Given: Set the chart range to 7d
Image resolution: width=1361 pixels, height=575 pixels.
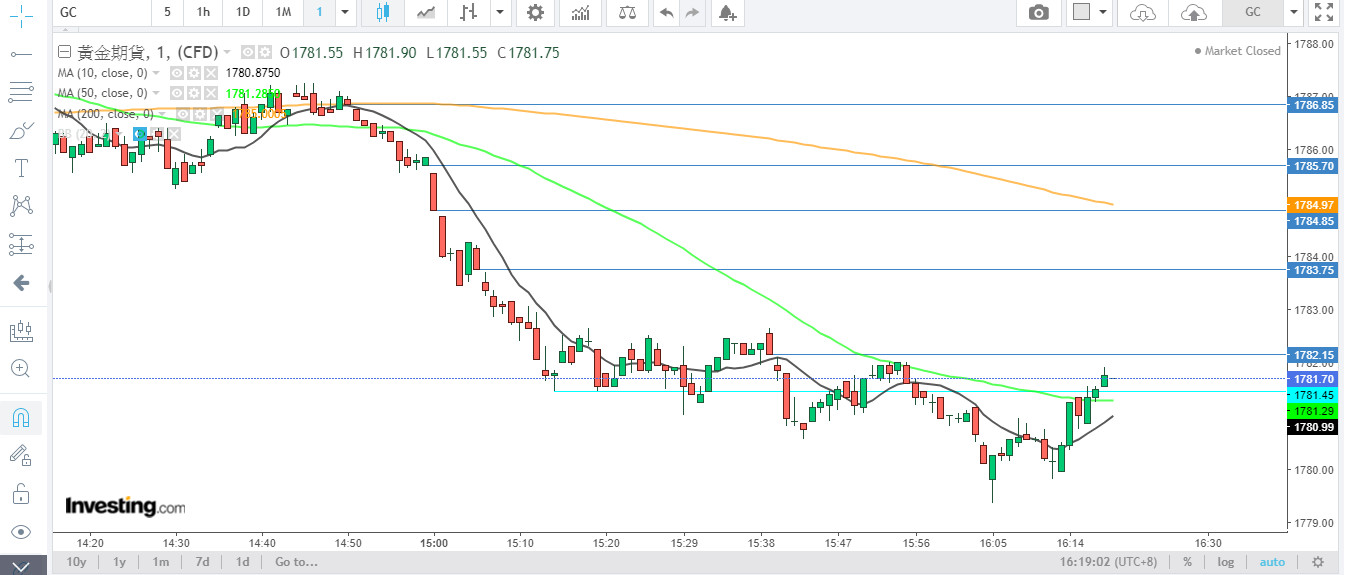Looking at the screenshot, I should 202,562.
